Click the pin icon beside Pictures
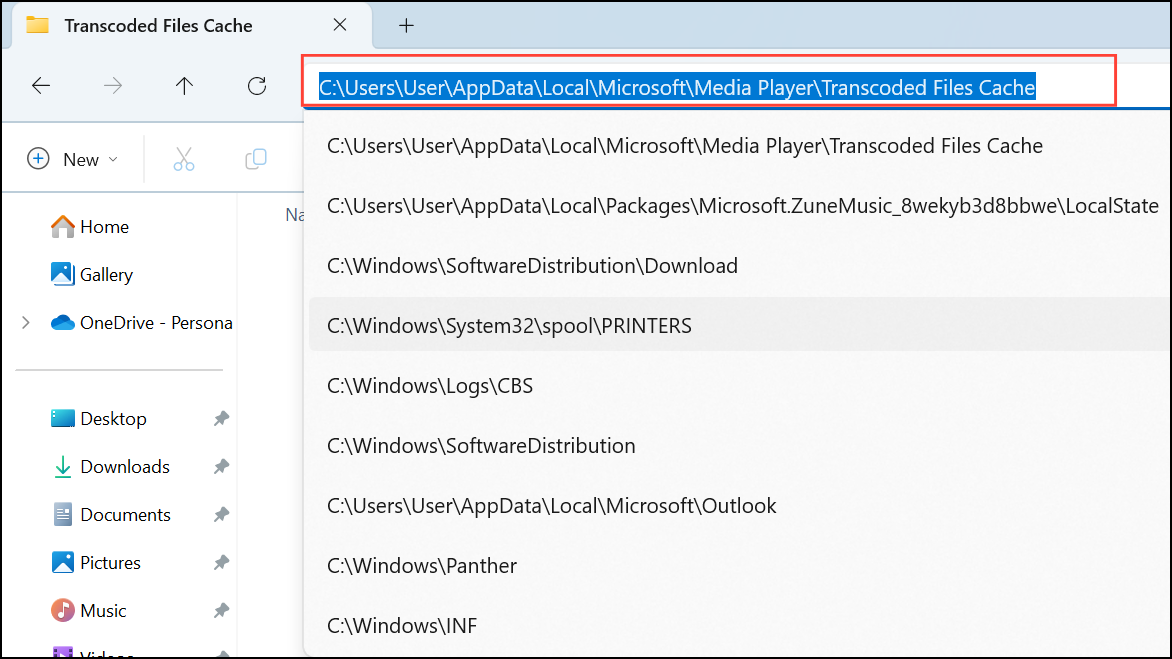The height and width of the screenshot is (659, 1172). click(x=221, y=563)
